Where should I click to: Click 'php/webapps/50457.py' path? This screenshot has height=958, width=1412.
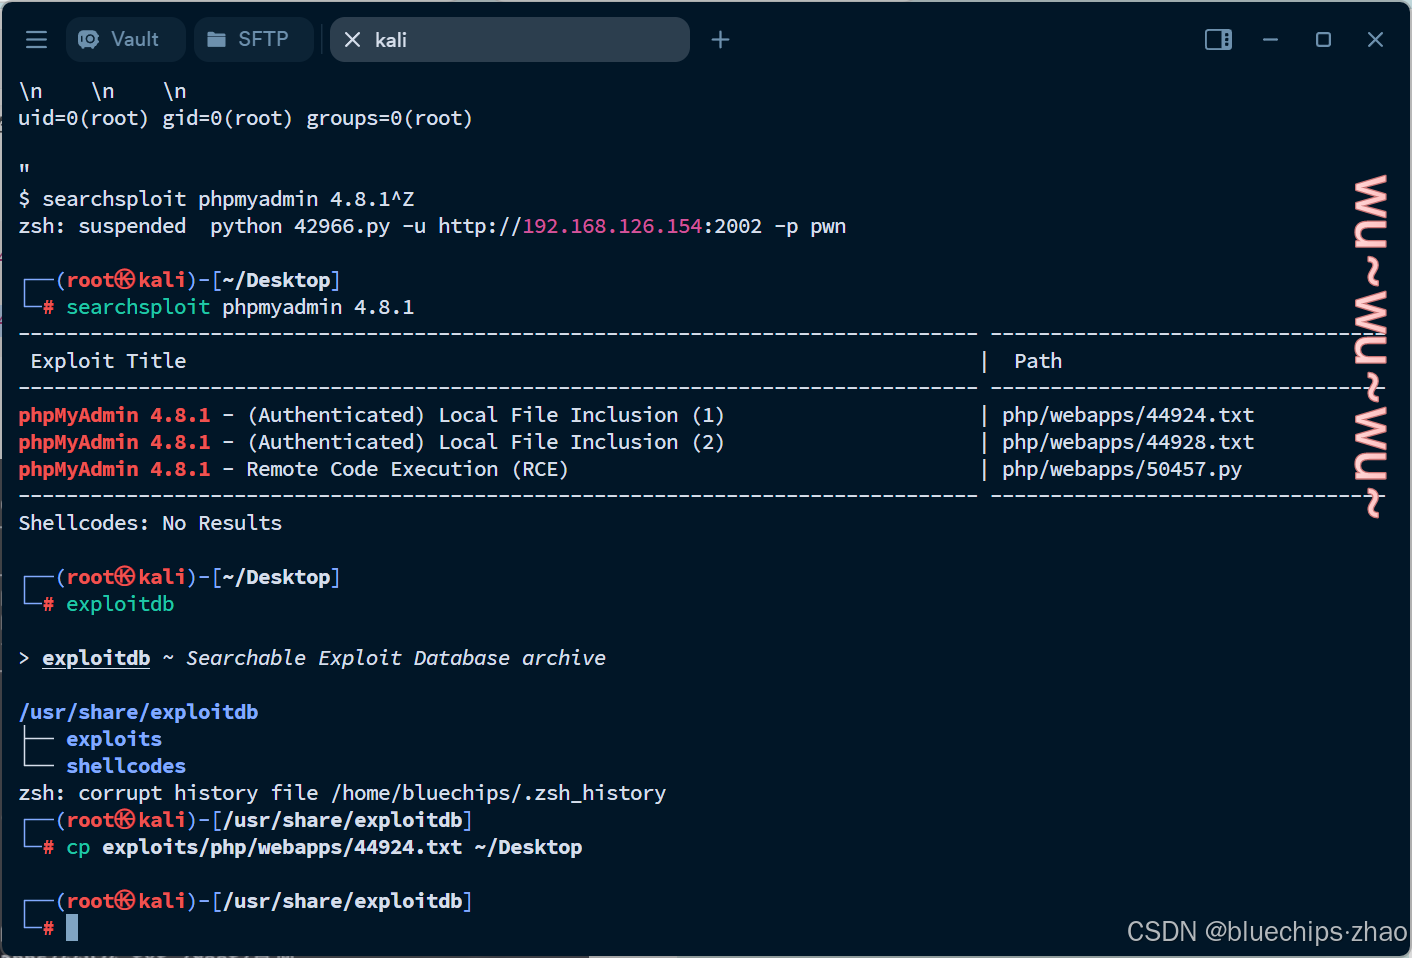[1122, 469]
